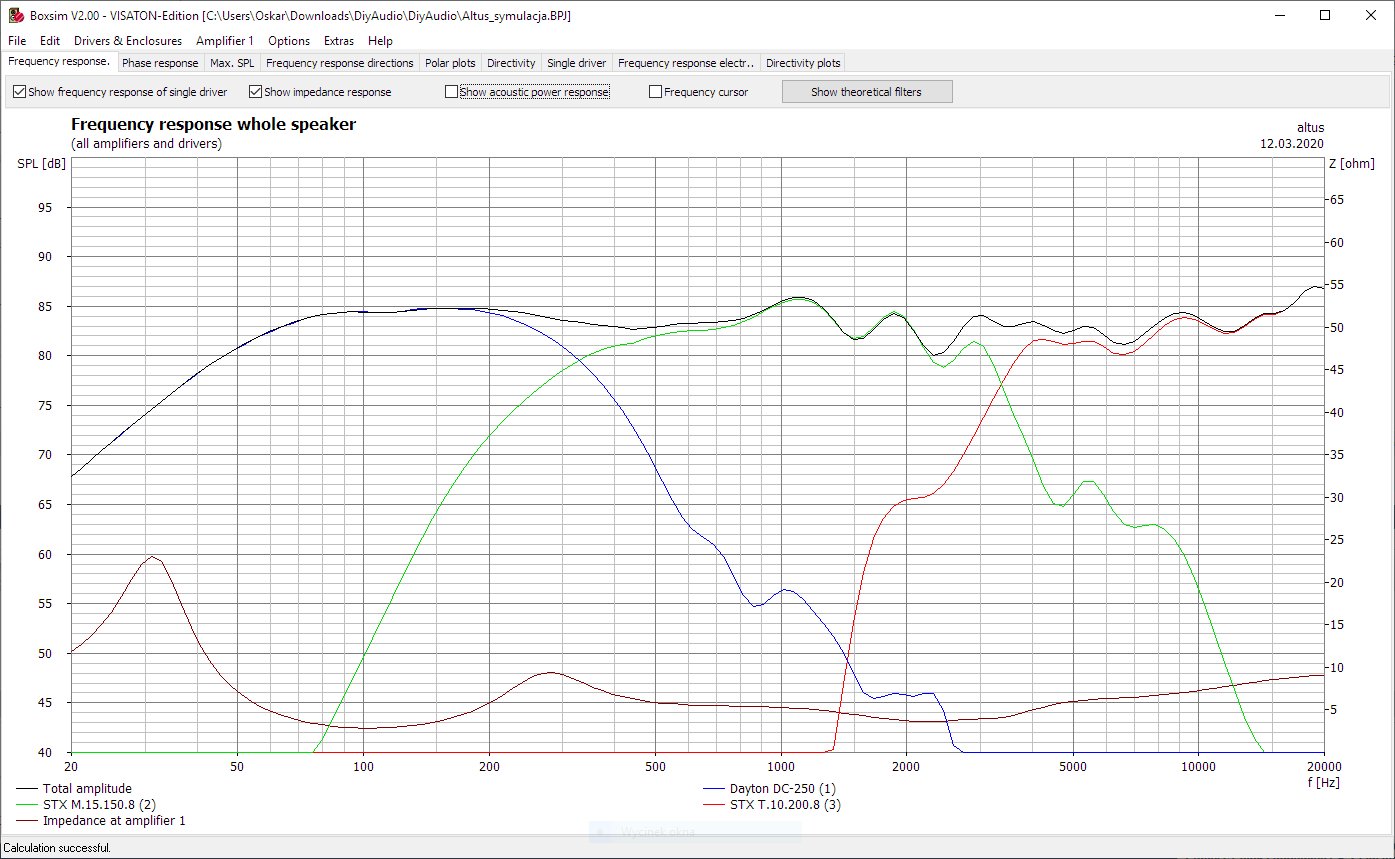Switch to the Max. SPL tab
Viewport: 1395px width, 859px height.
pos(232,63)
